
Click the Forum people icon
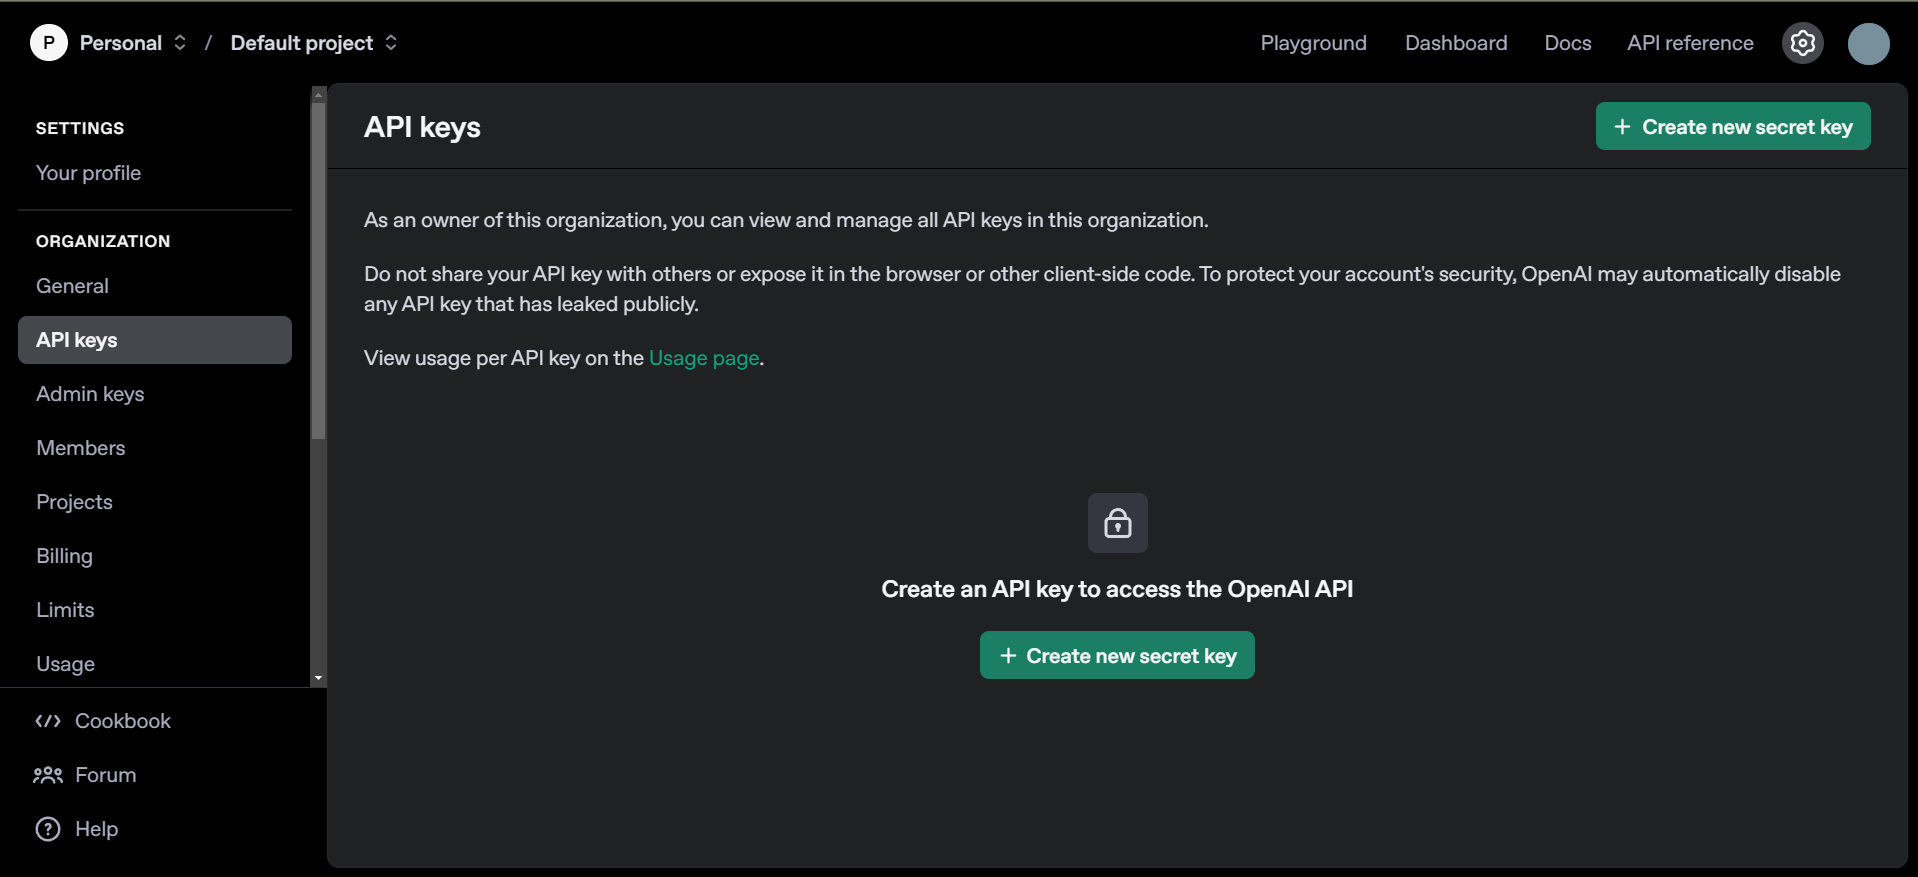[x=48, y=775]
